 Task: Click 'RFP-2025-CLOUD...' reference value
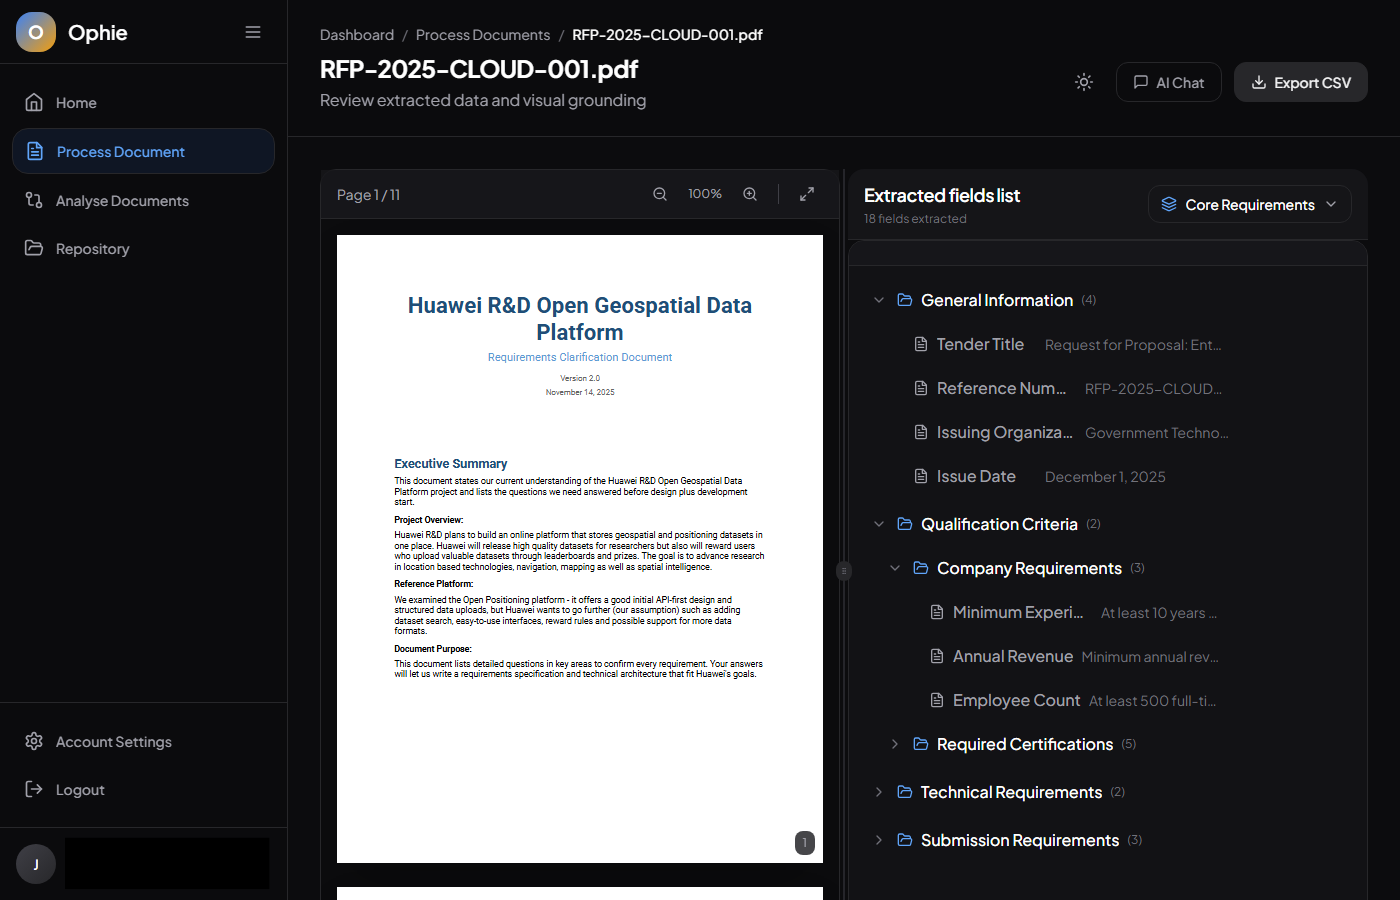point(1153,389)
